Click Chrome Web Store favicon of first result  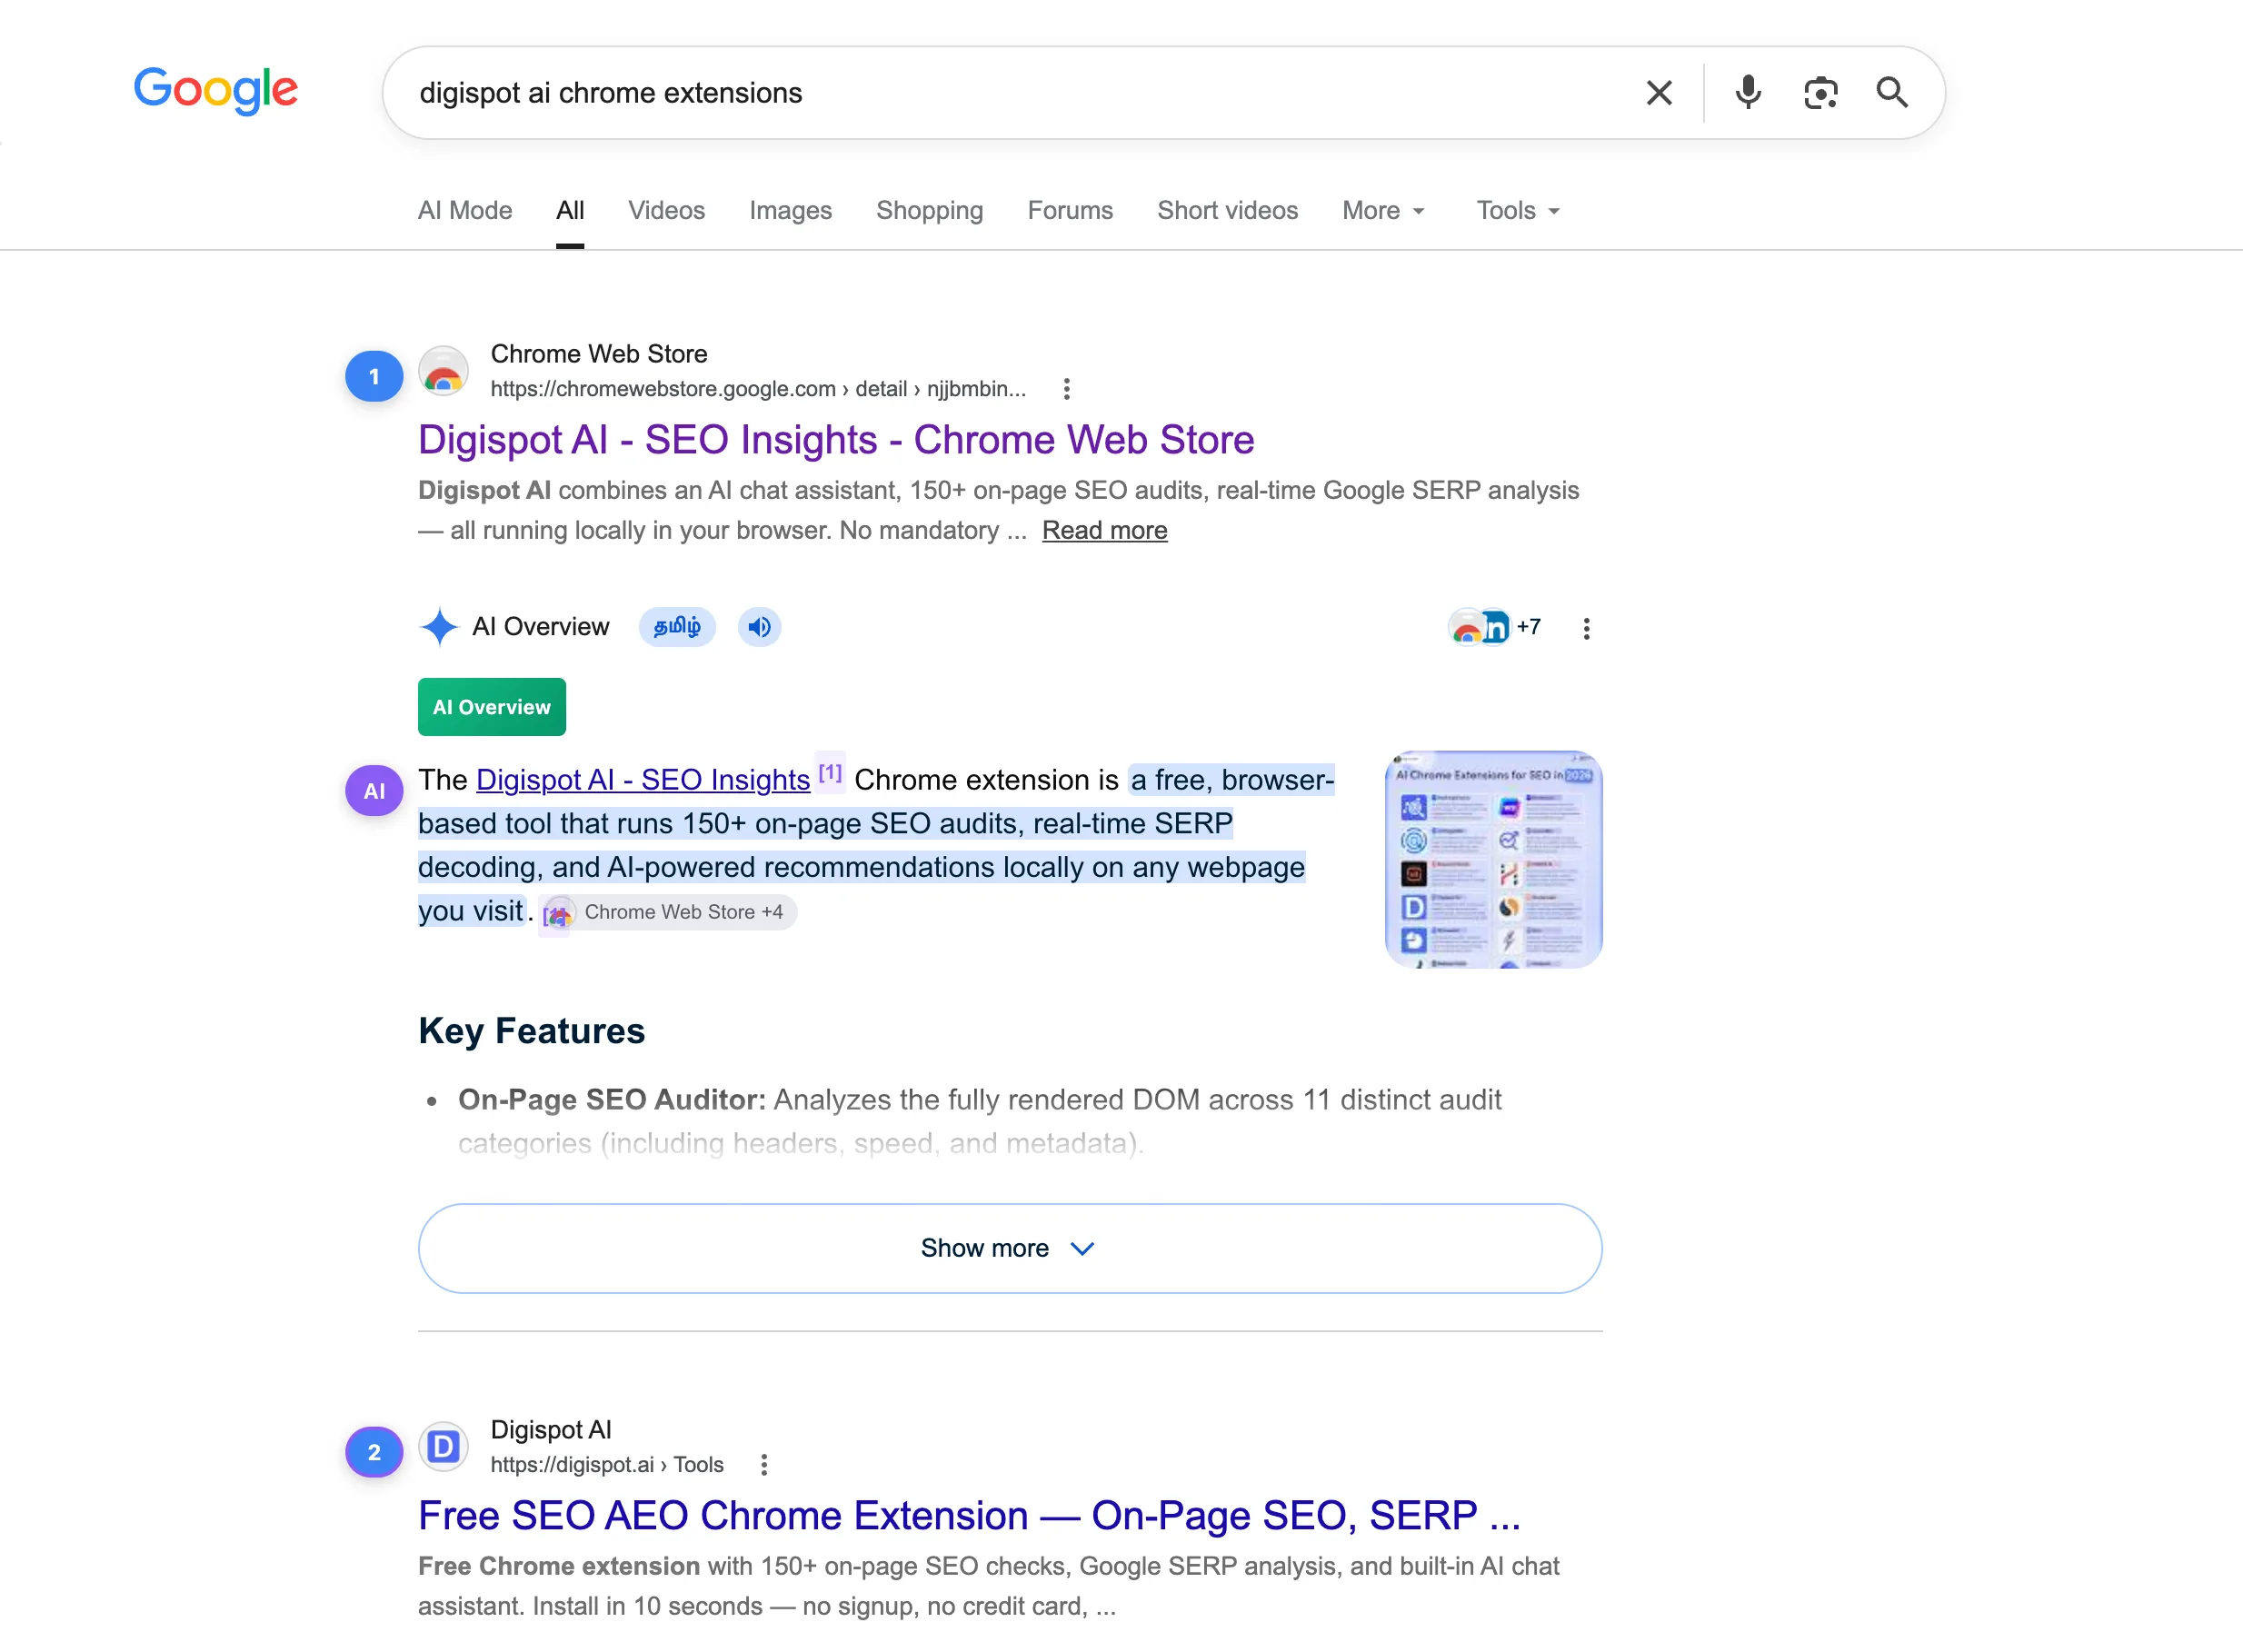(x=443, y=372)
